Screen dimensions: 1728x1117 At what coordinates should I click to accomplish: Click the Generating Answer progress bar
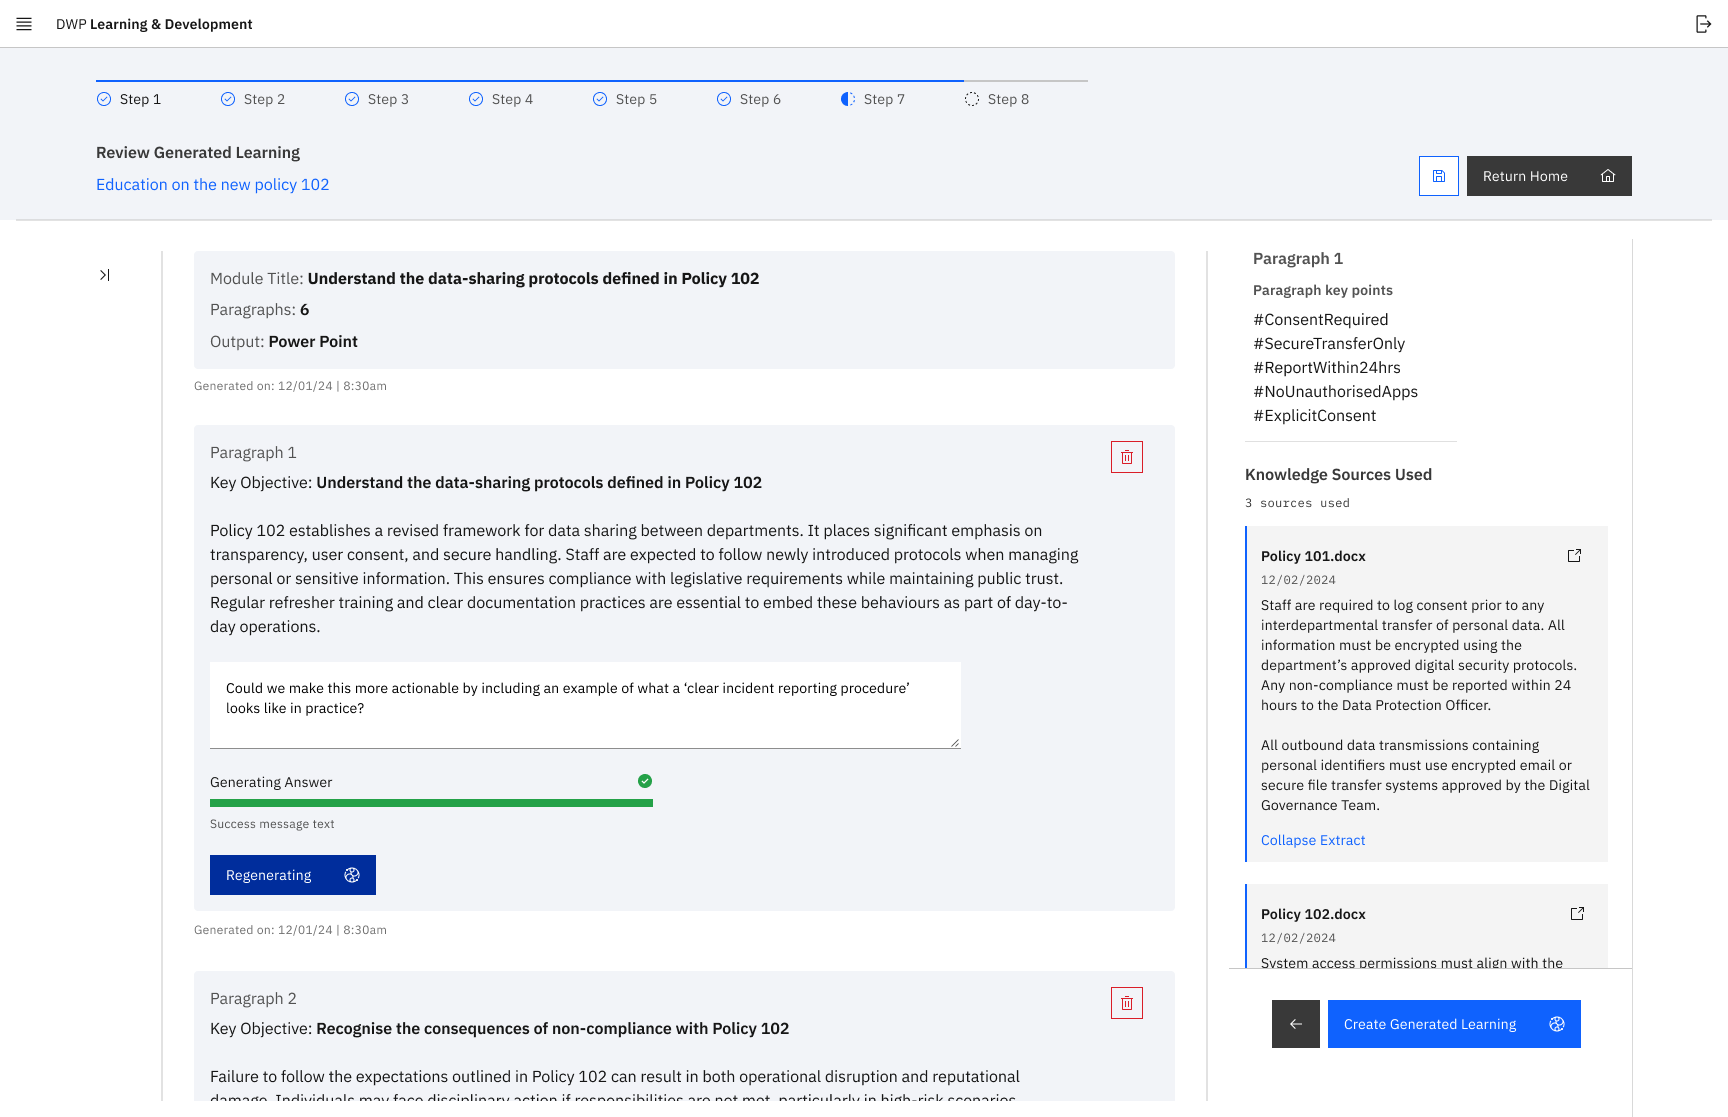click(x=431, y=803)
